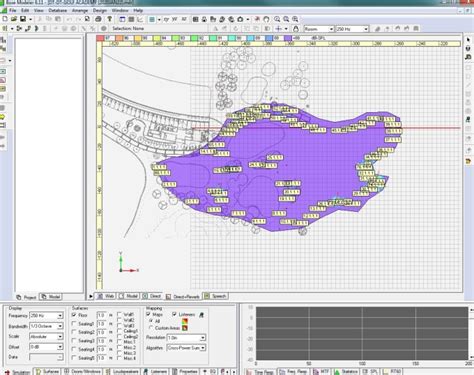Click the New file icon in toolbar
The height and width of the screenshot is (375, 474).
[5, 19]
